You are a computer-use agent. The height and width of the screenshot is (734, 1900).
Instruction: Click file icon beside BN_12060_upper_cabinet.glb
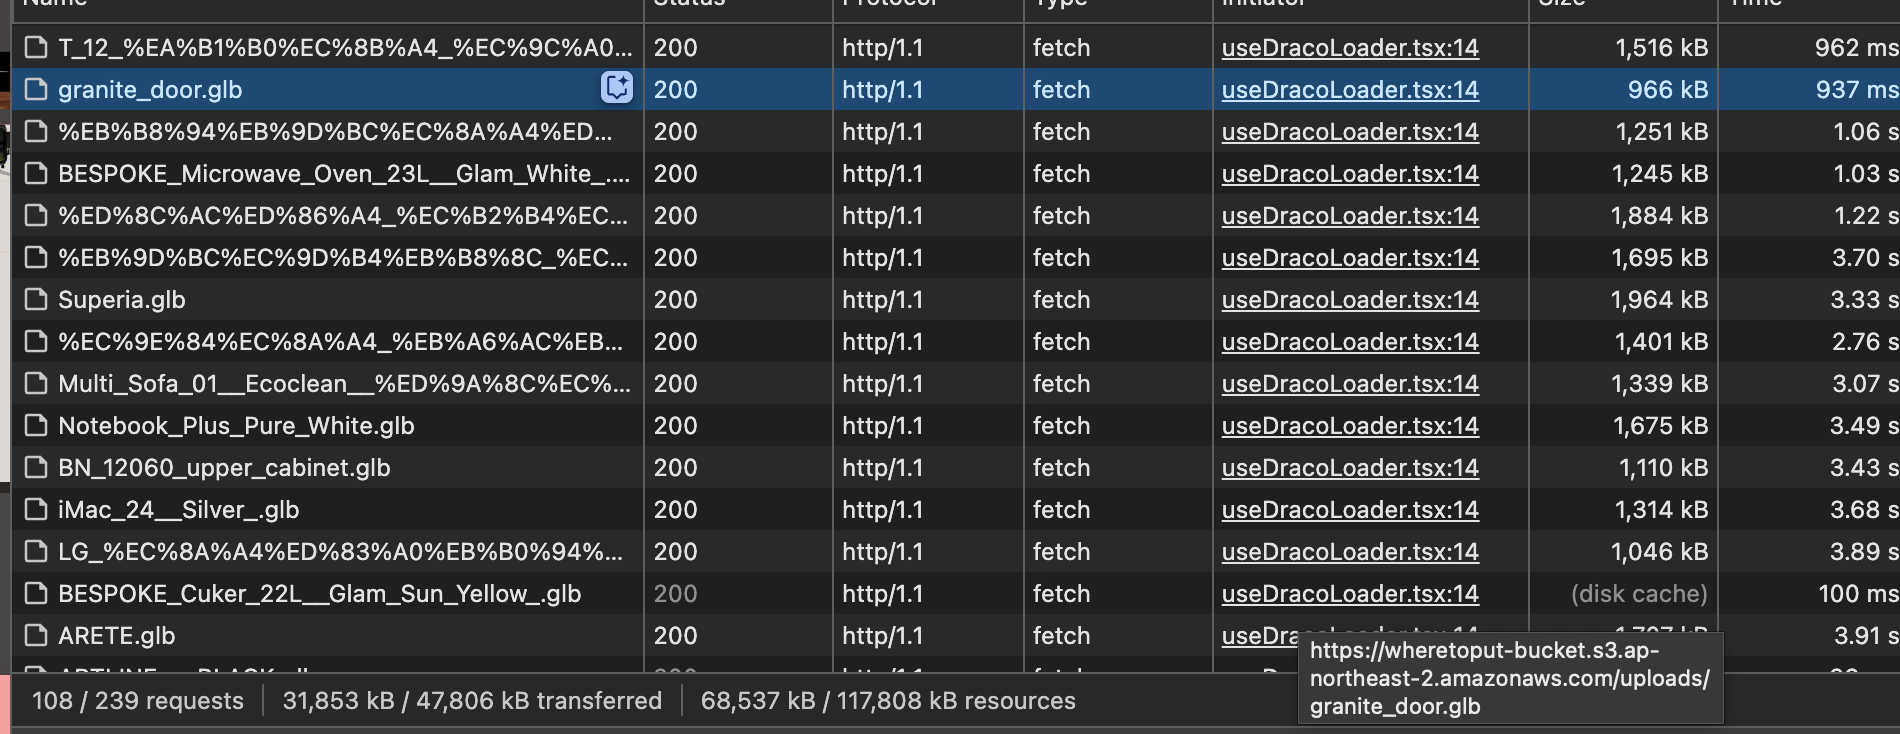tap(36, 467)
